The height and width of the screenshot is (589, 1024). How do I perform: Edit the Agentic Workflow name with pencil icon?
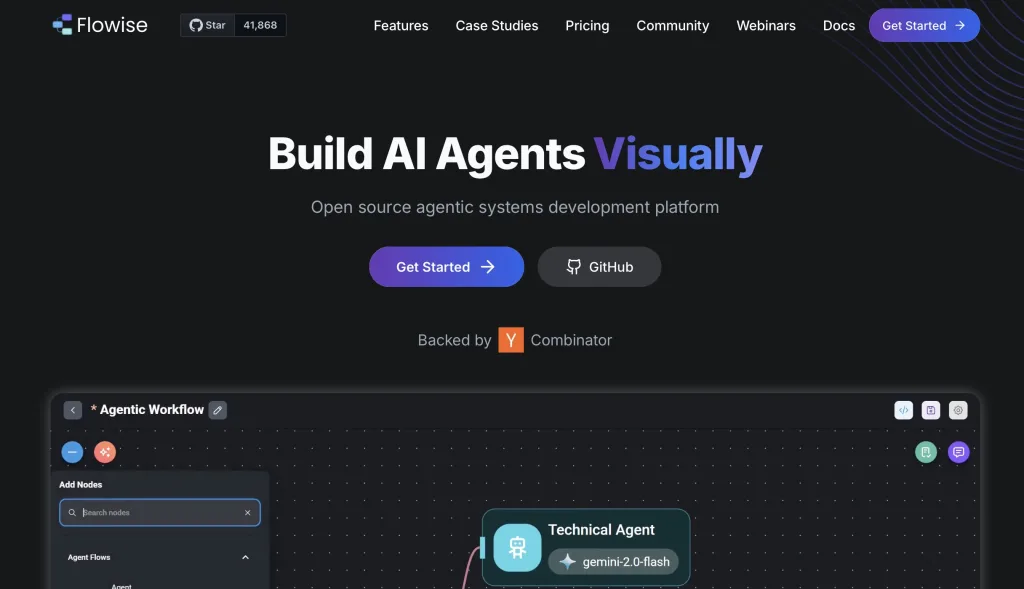coord(217,410)
